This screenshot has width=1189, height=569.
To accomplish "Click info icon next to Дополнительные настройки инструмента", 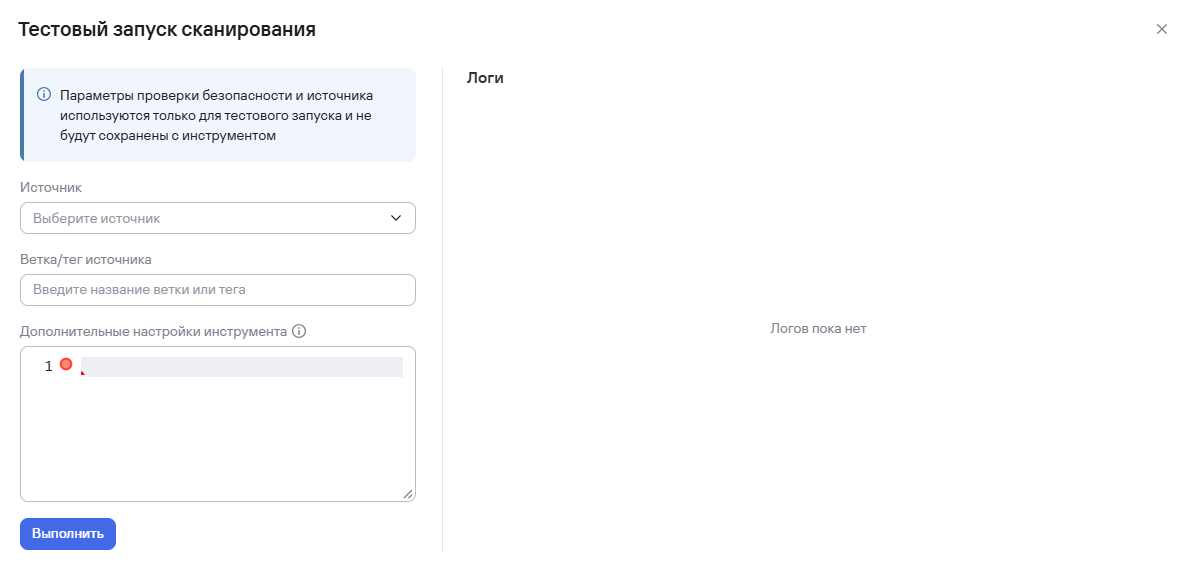I will coord(299,332).
